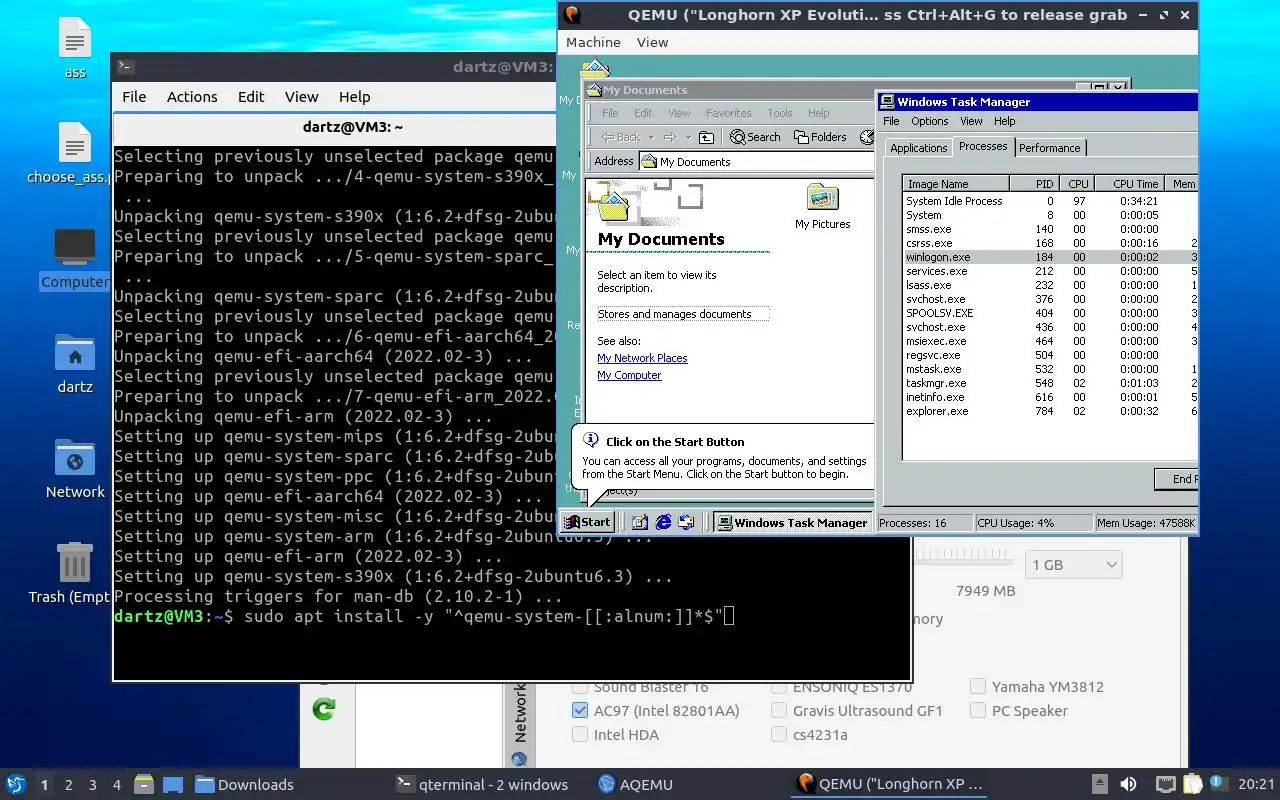Select SPOOLSV.EXE process row
The width and height of the screenshot is (1280, 800).
(1050, 313)
